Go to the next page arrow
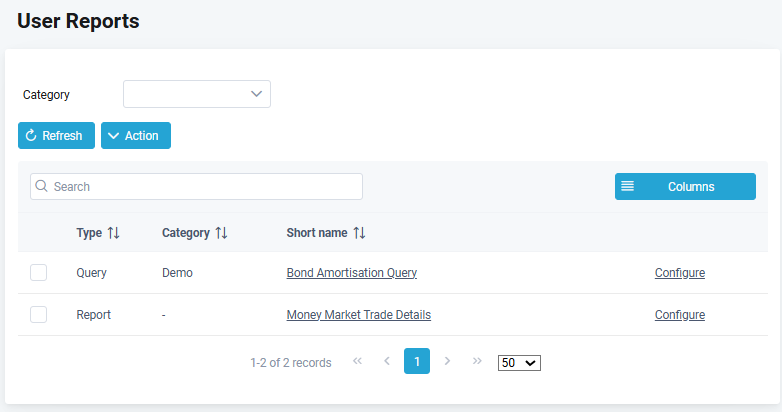782x412 pixels. coord(447,361)
